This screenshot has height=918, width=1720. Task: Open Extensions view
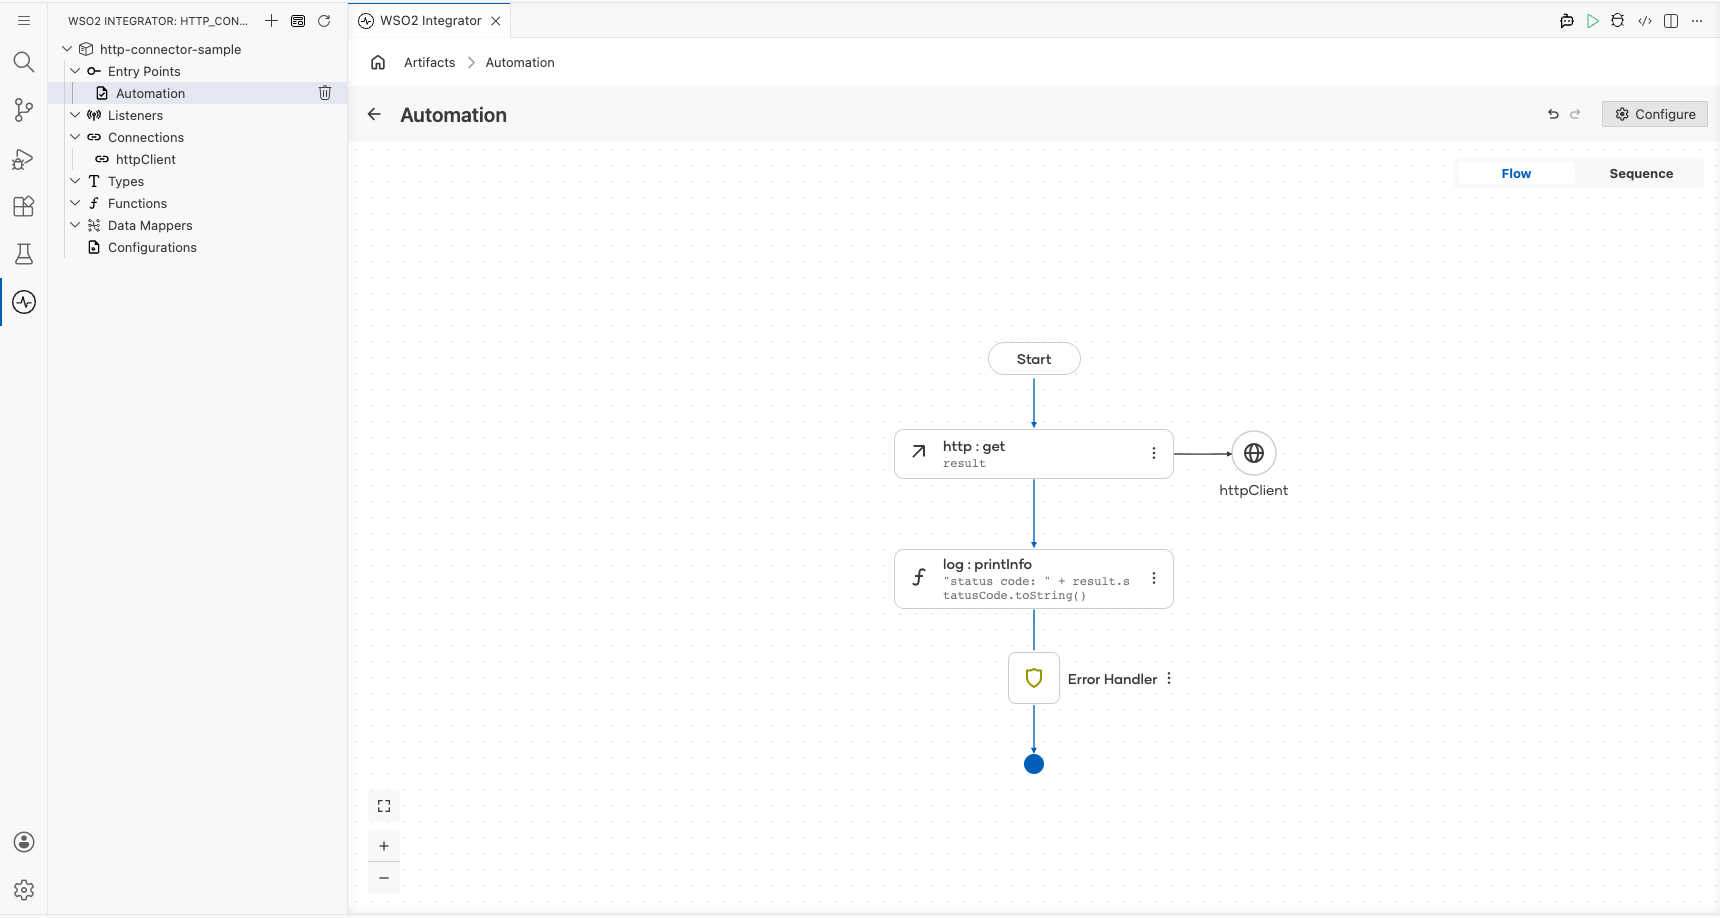tap(24, 206)
